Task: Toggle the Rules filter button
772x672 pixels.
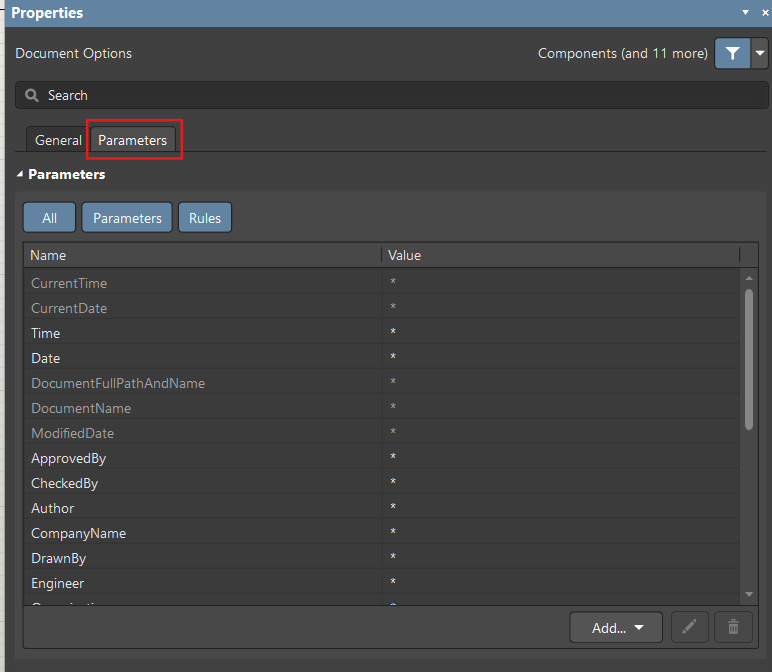Action: pyautogui.click(x=205, y=218)
